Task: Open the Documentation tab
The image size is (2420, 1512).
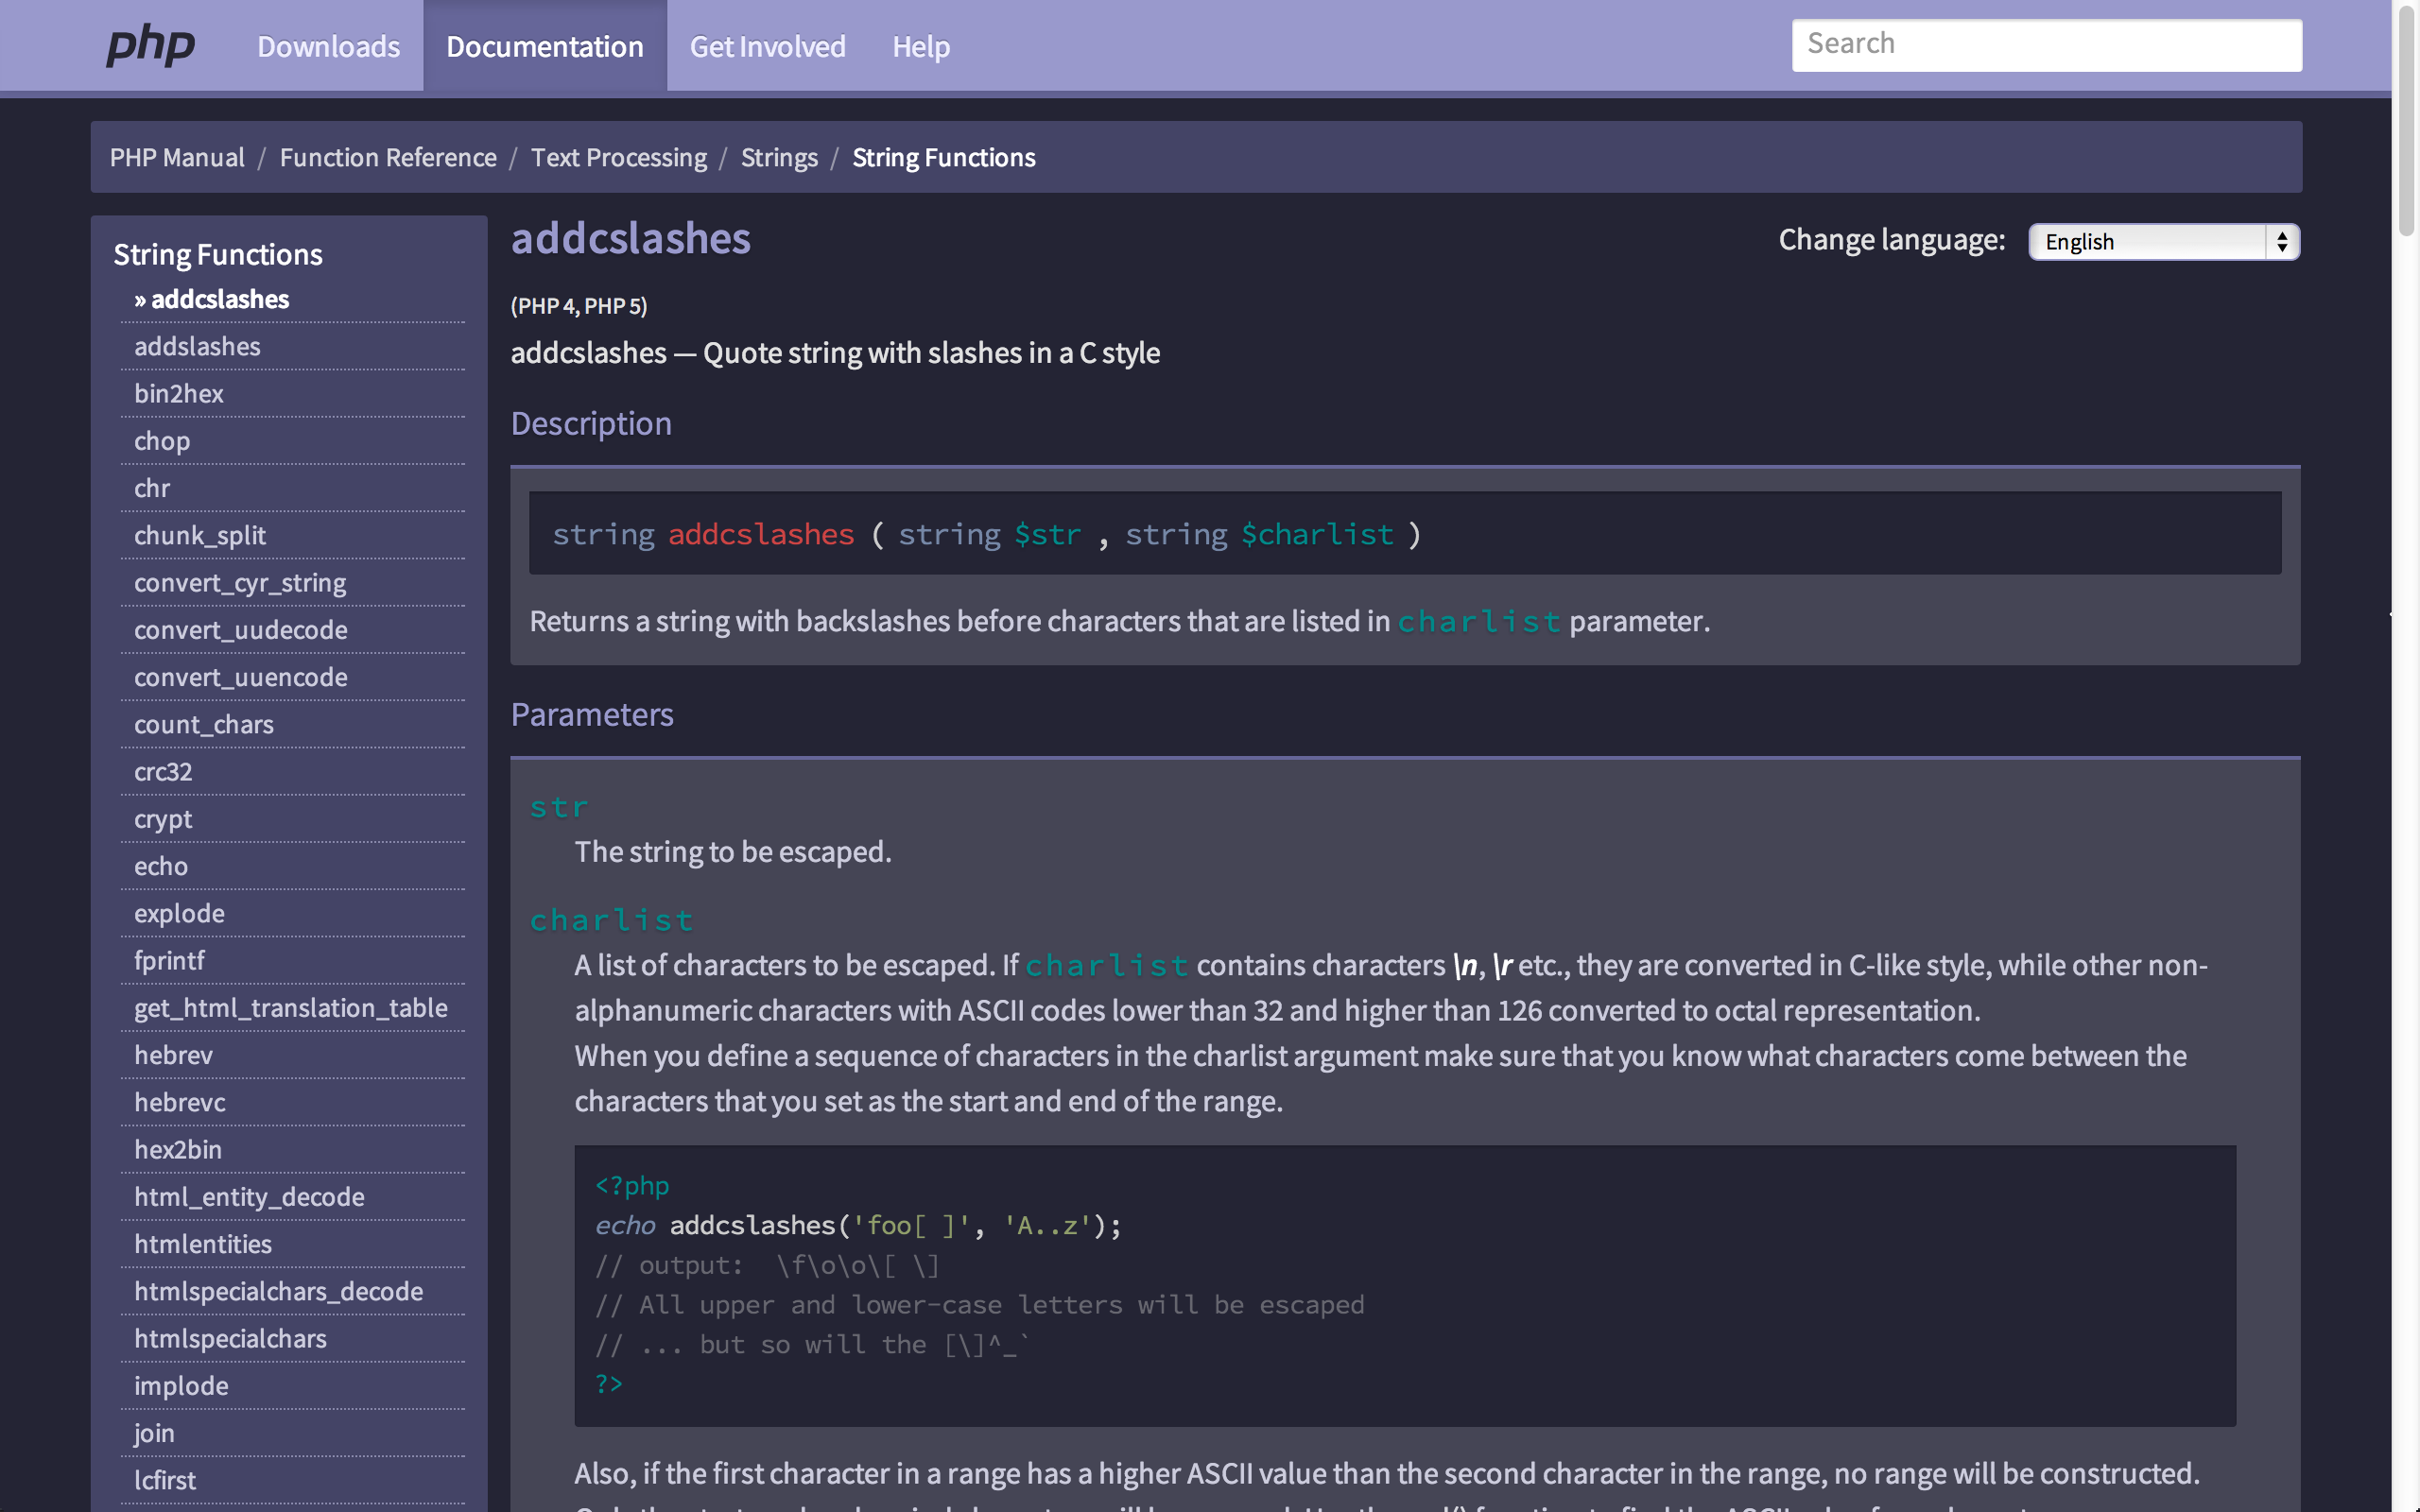Action: (545, 46)
